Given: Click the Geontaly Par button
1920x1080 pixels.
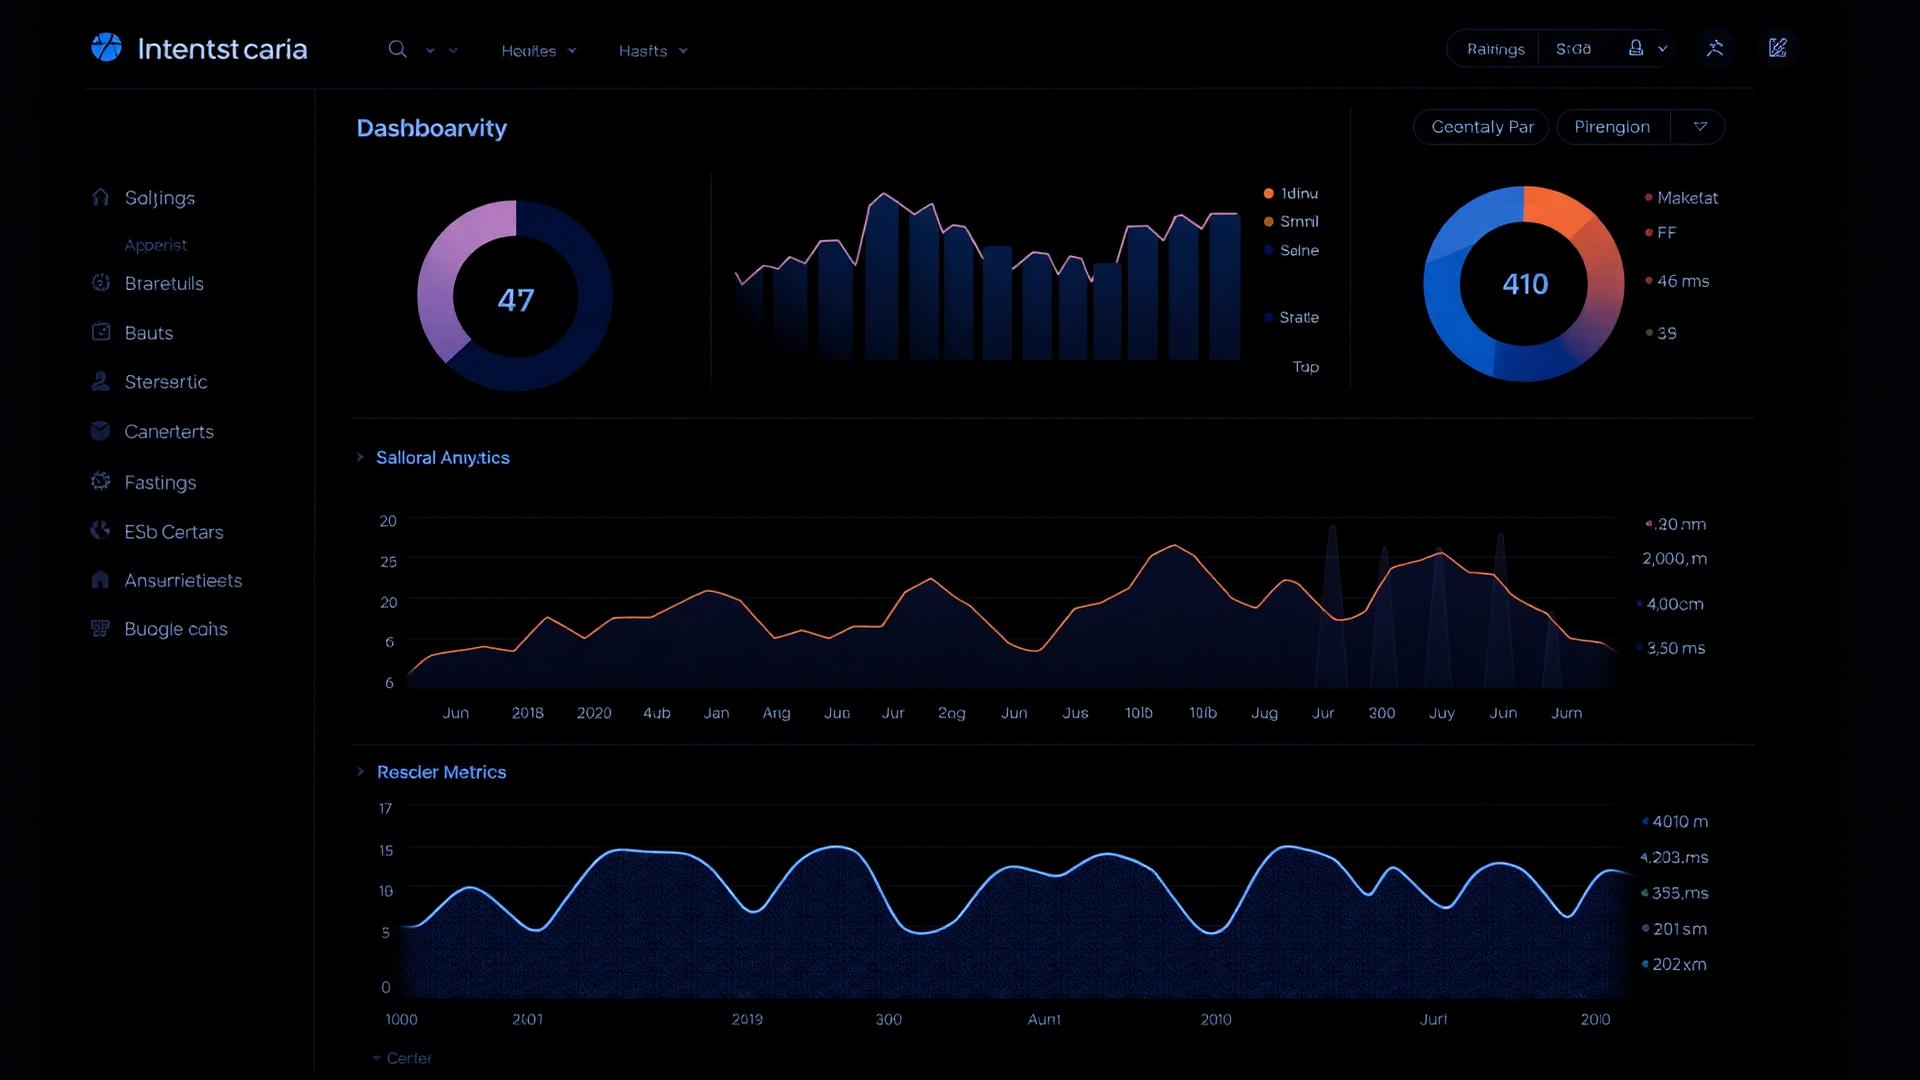Looking at the screenshot, I should pos(1481,126).
